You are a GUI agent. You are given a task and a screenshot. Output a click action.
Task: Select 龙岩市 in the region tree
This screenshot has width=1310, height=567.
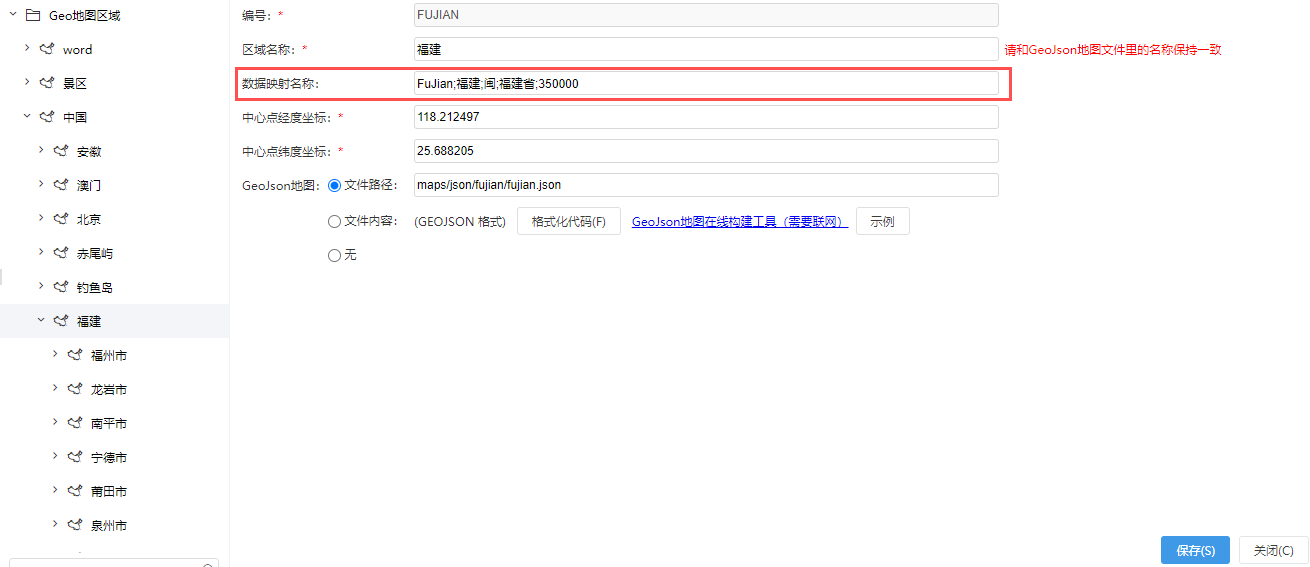click(x=109, y=389)
